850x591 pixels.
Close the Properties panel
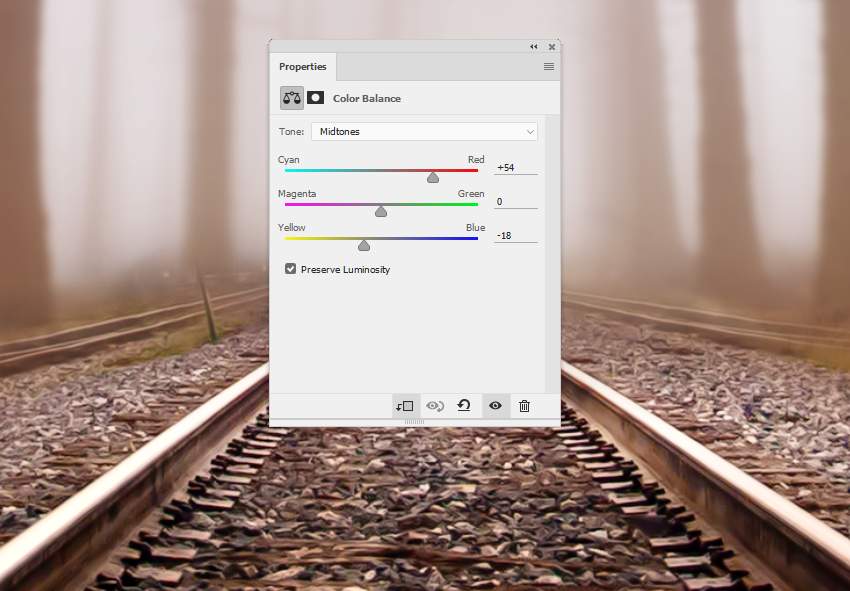point(552,46)
